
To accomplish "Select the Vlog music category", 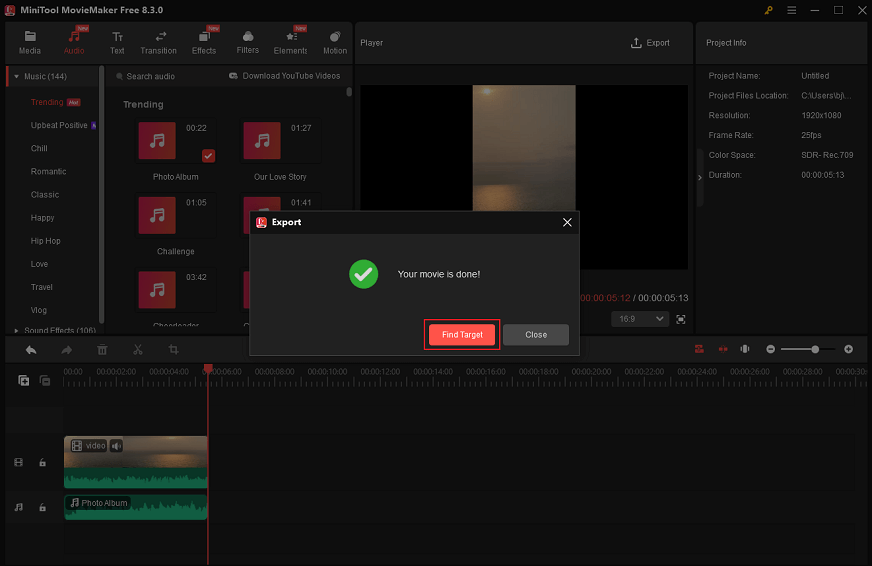I will point(39,310).
